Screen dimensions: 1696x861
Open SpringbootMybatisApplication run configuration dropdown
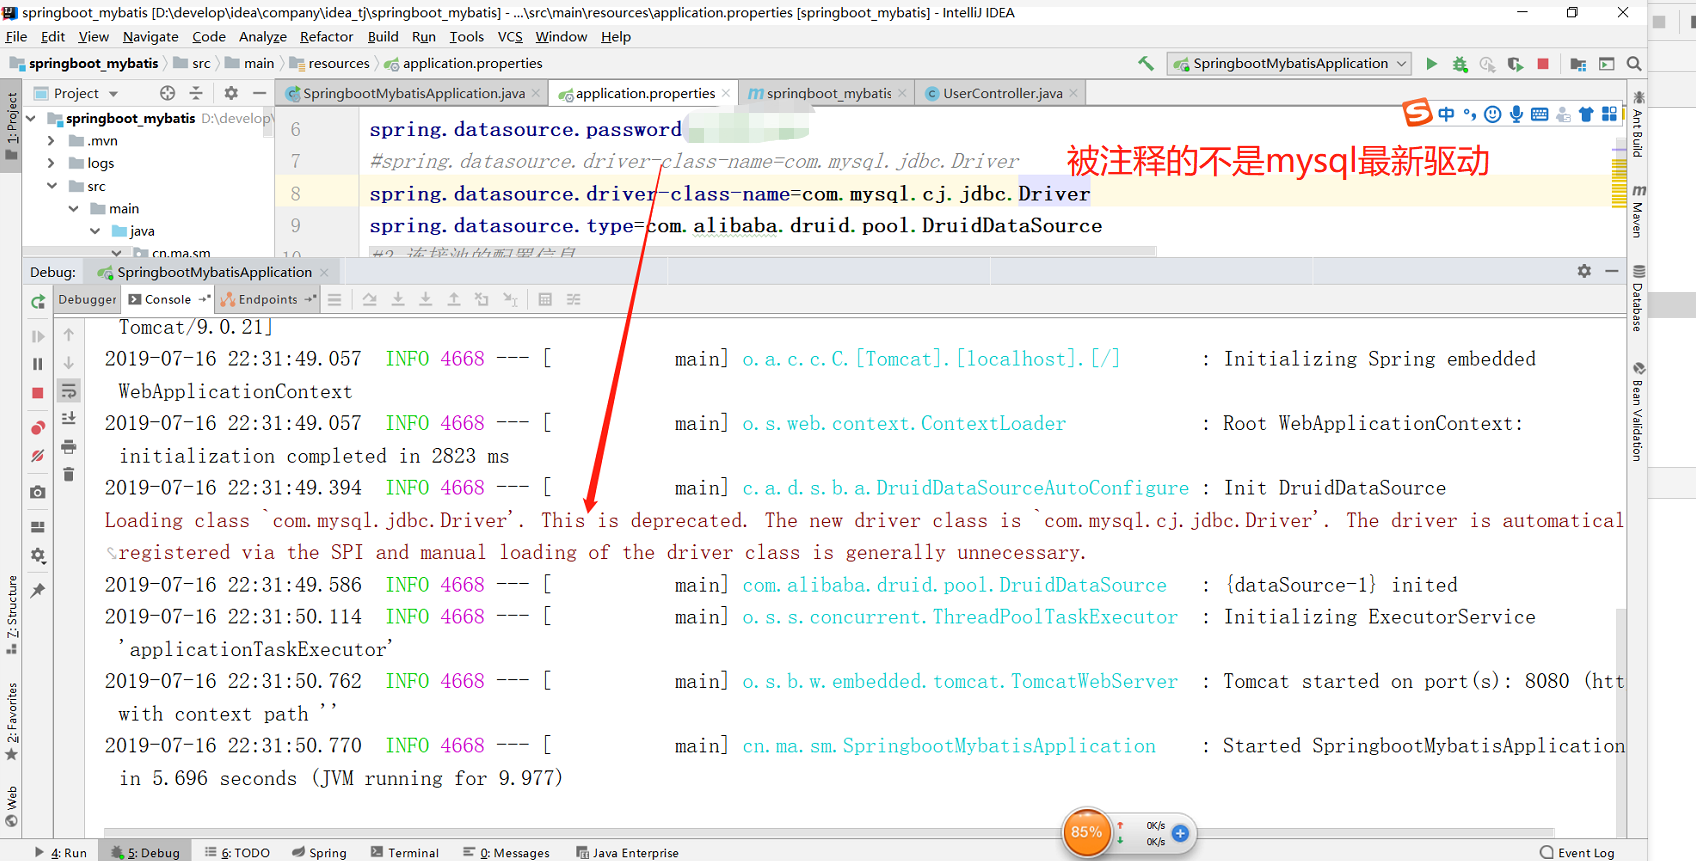pos(1291,63)
